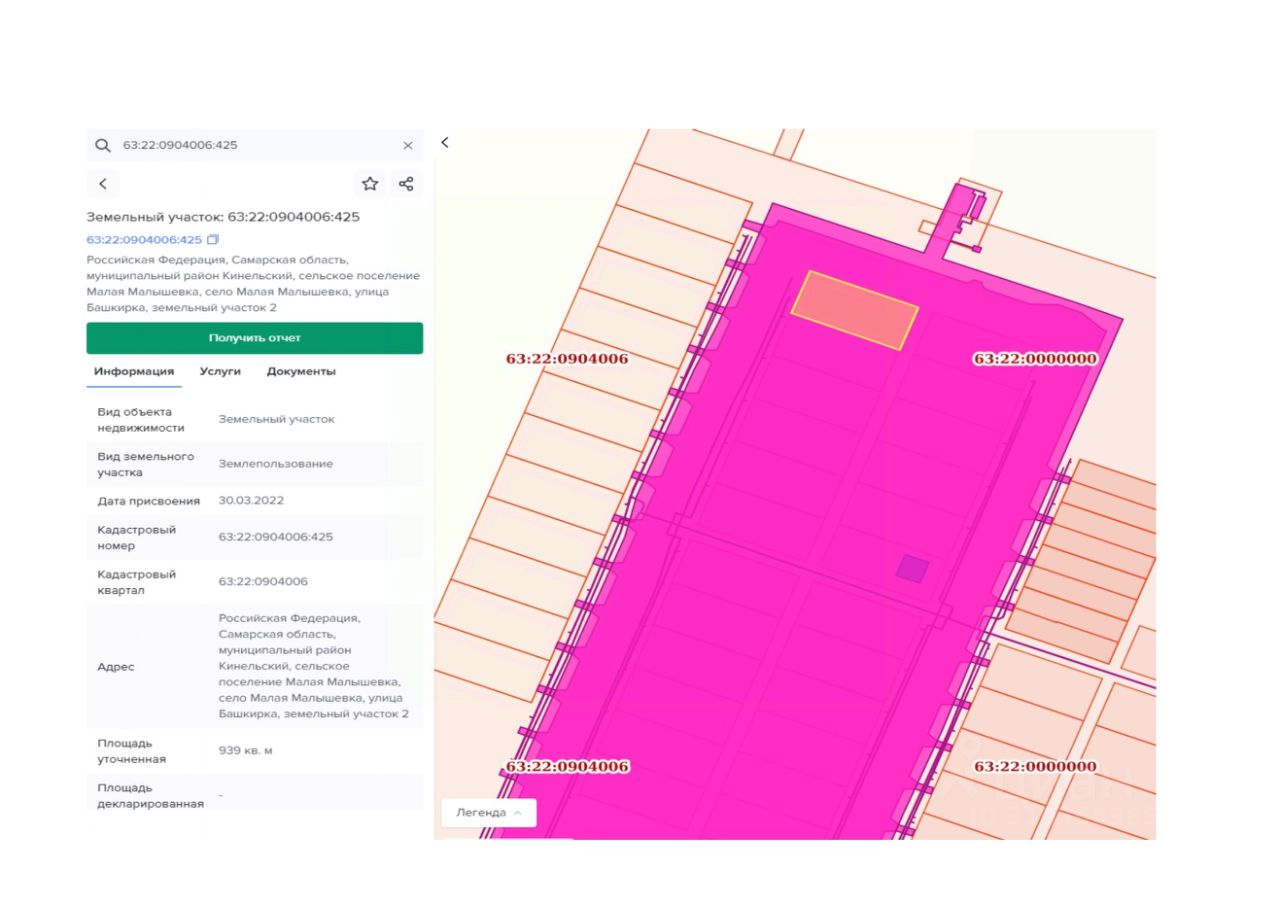Select the highlighted yellow-bordered parcel on map
This screenshot has width=1280, height=904.
click(855, 310)
